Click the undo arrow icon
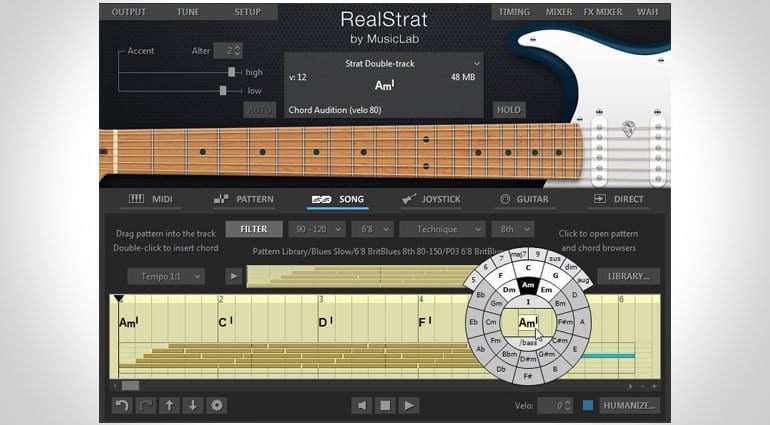Viewport: 770px width, 425px height. (122, 405)
